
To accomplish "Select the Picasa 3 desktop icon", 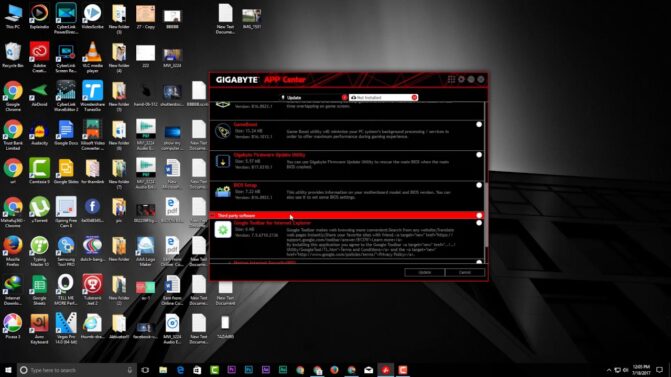I will pos(13,326).
